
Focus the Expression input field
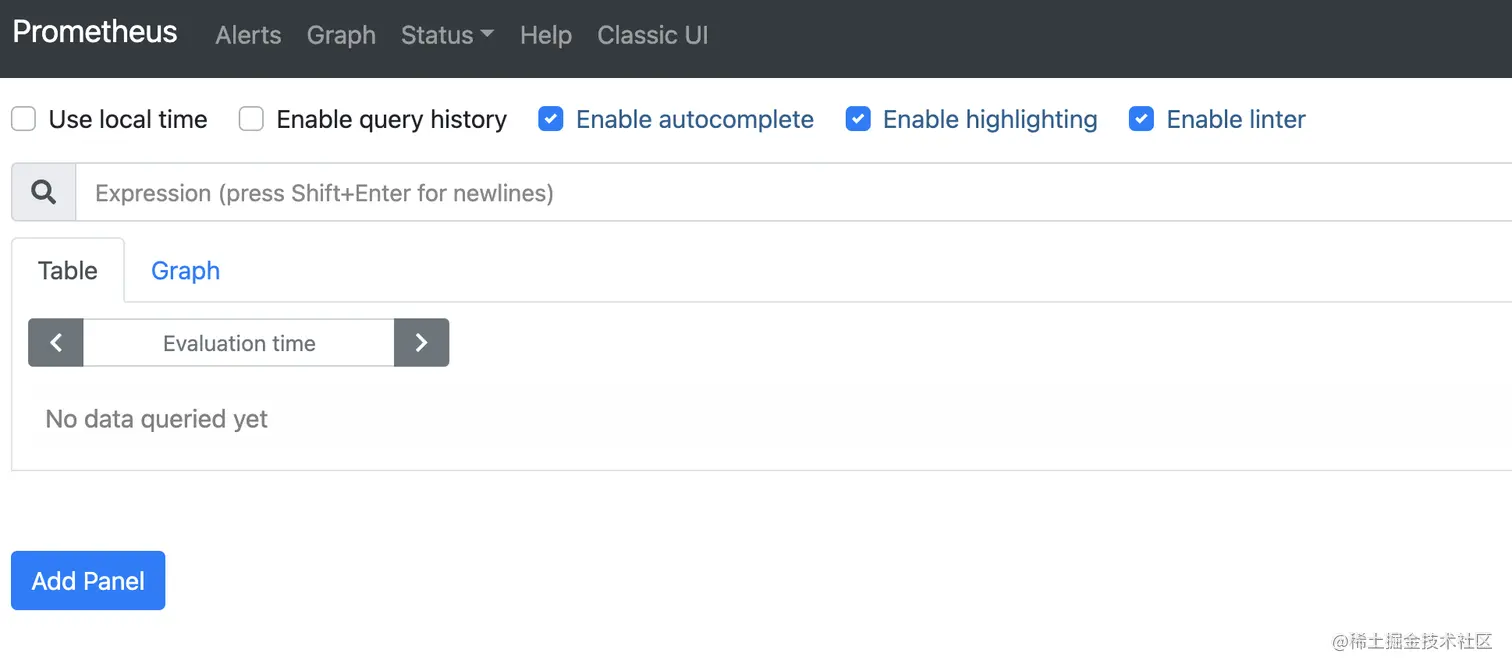[x=790, y=192]
